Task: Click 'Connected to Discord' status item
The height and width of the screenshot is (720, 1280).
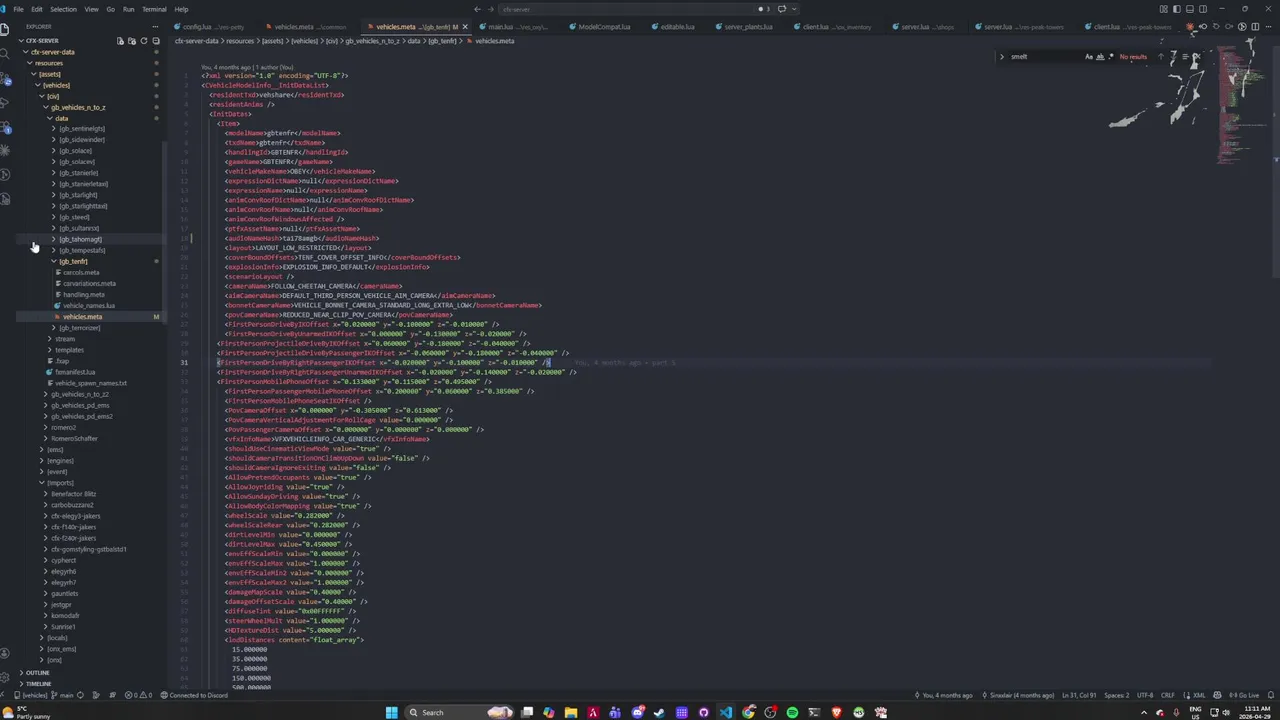Action: [196, 695]
